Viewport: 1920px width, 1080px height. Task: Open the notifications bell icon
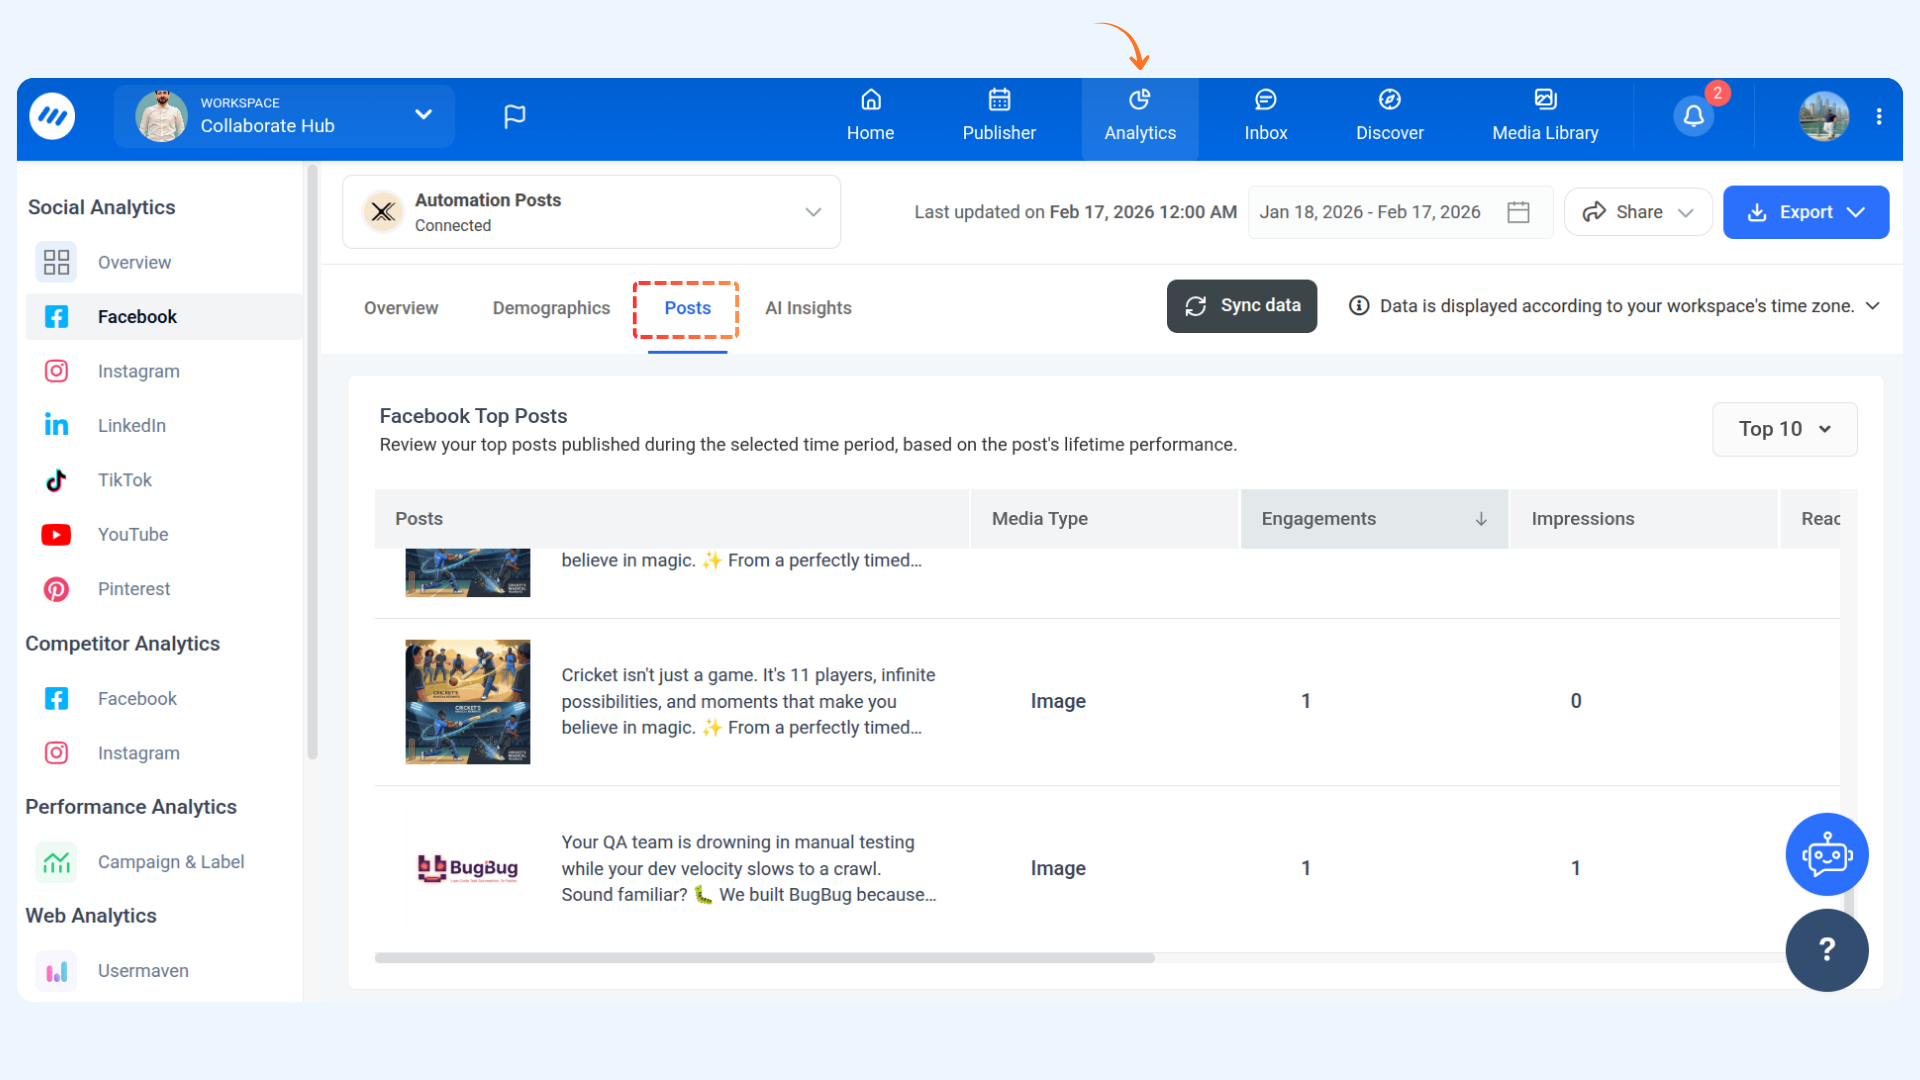tap(1693, 116)
